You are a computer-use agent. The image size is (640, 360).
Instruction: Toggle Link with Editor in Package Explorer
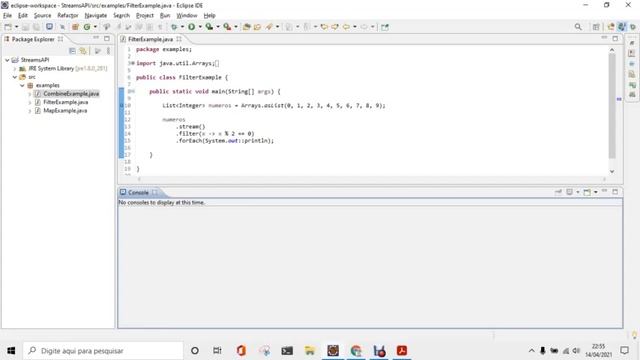(x=83, y=51)
